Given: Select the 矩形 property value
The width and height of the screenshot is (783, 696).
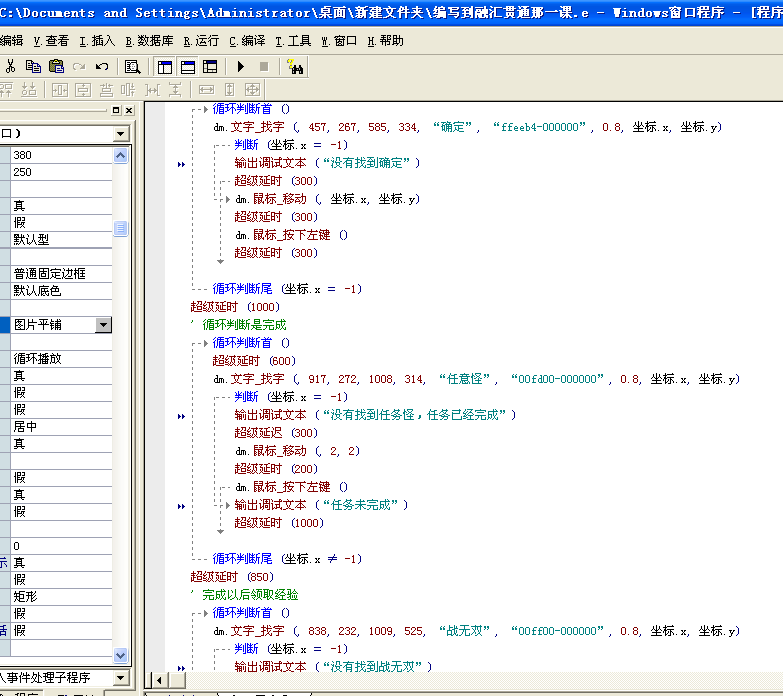Looking at the screenshot, I should 61,596.
